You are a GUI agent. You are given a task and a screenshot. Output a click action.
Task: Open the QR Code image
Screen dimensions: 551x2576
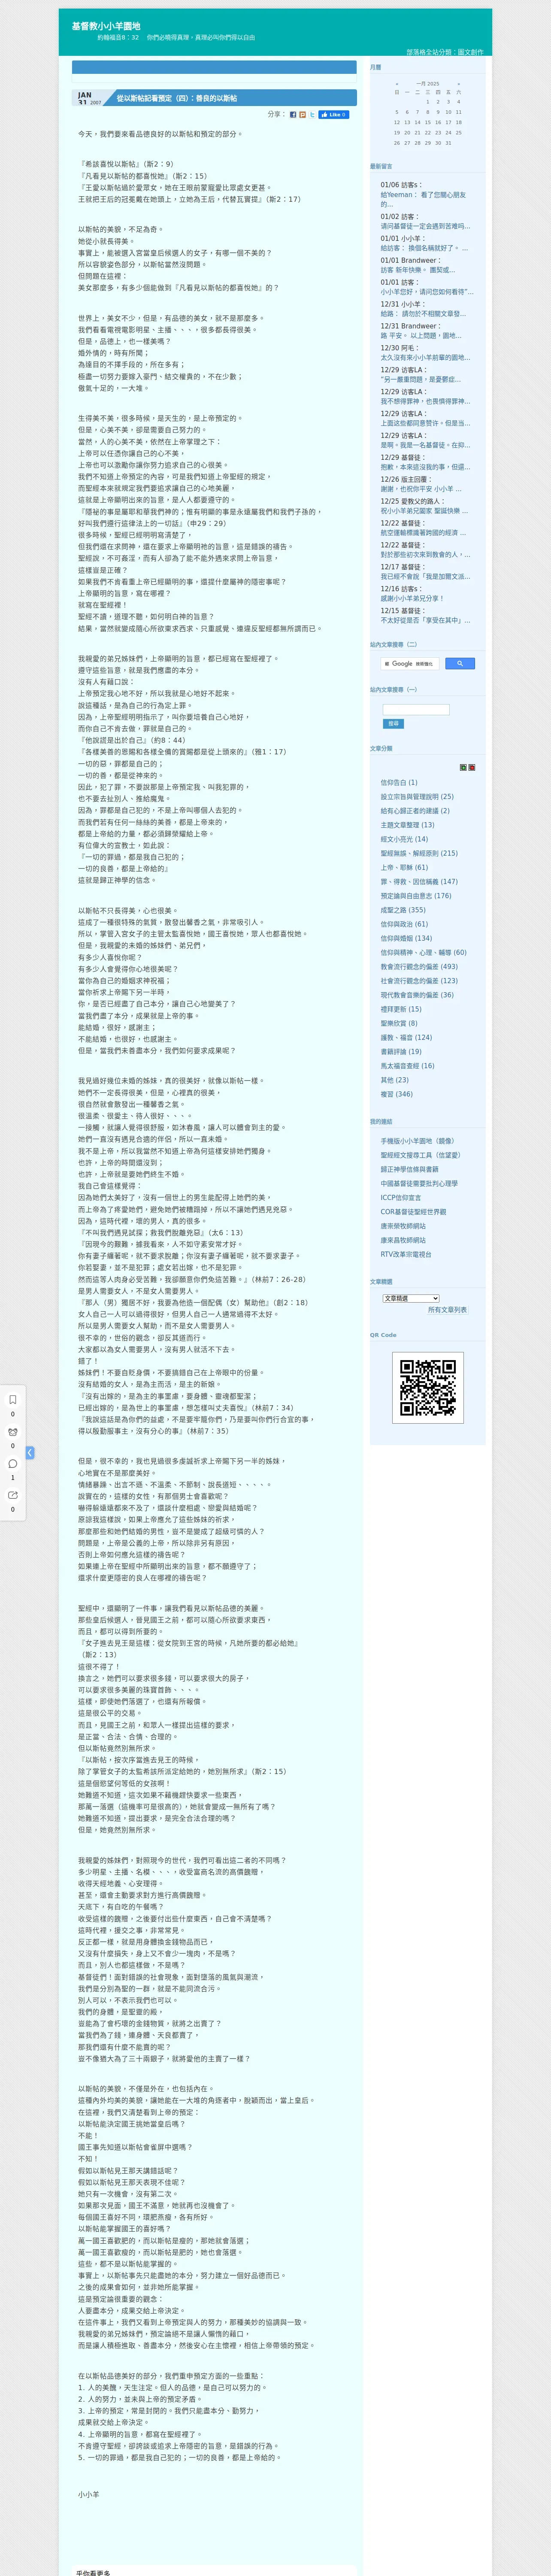pyautogui.click(x=428, y=1388)
